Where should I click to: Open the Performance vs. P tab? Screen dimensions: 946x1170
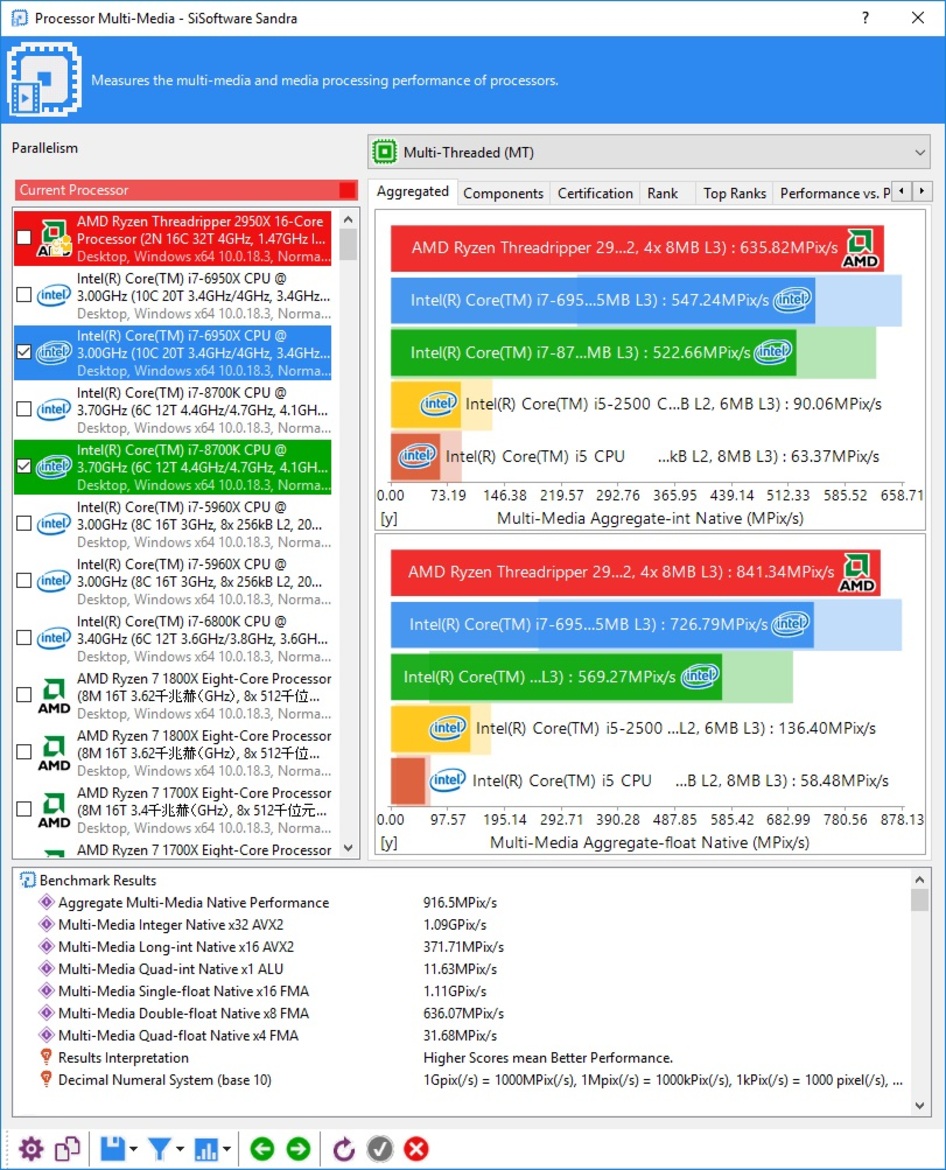click(x=834, y=193)
